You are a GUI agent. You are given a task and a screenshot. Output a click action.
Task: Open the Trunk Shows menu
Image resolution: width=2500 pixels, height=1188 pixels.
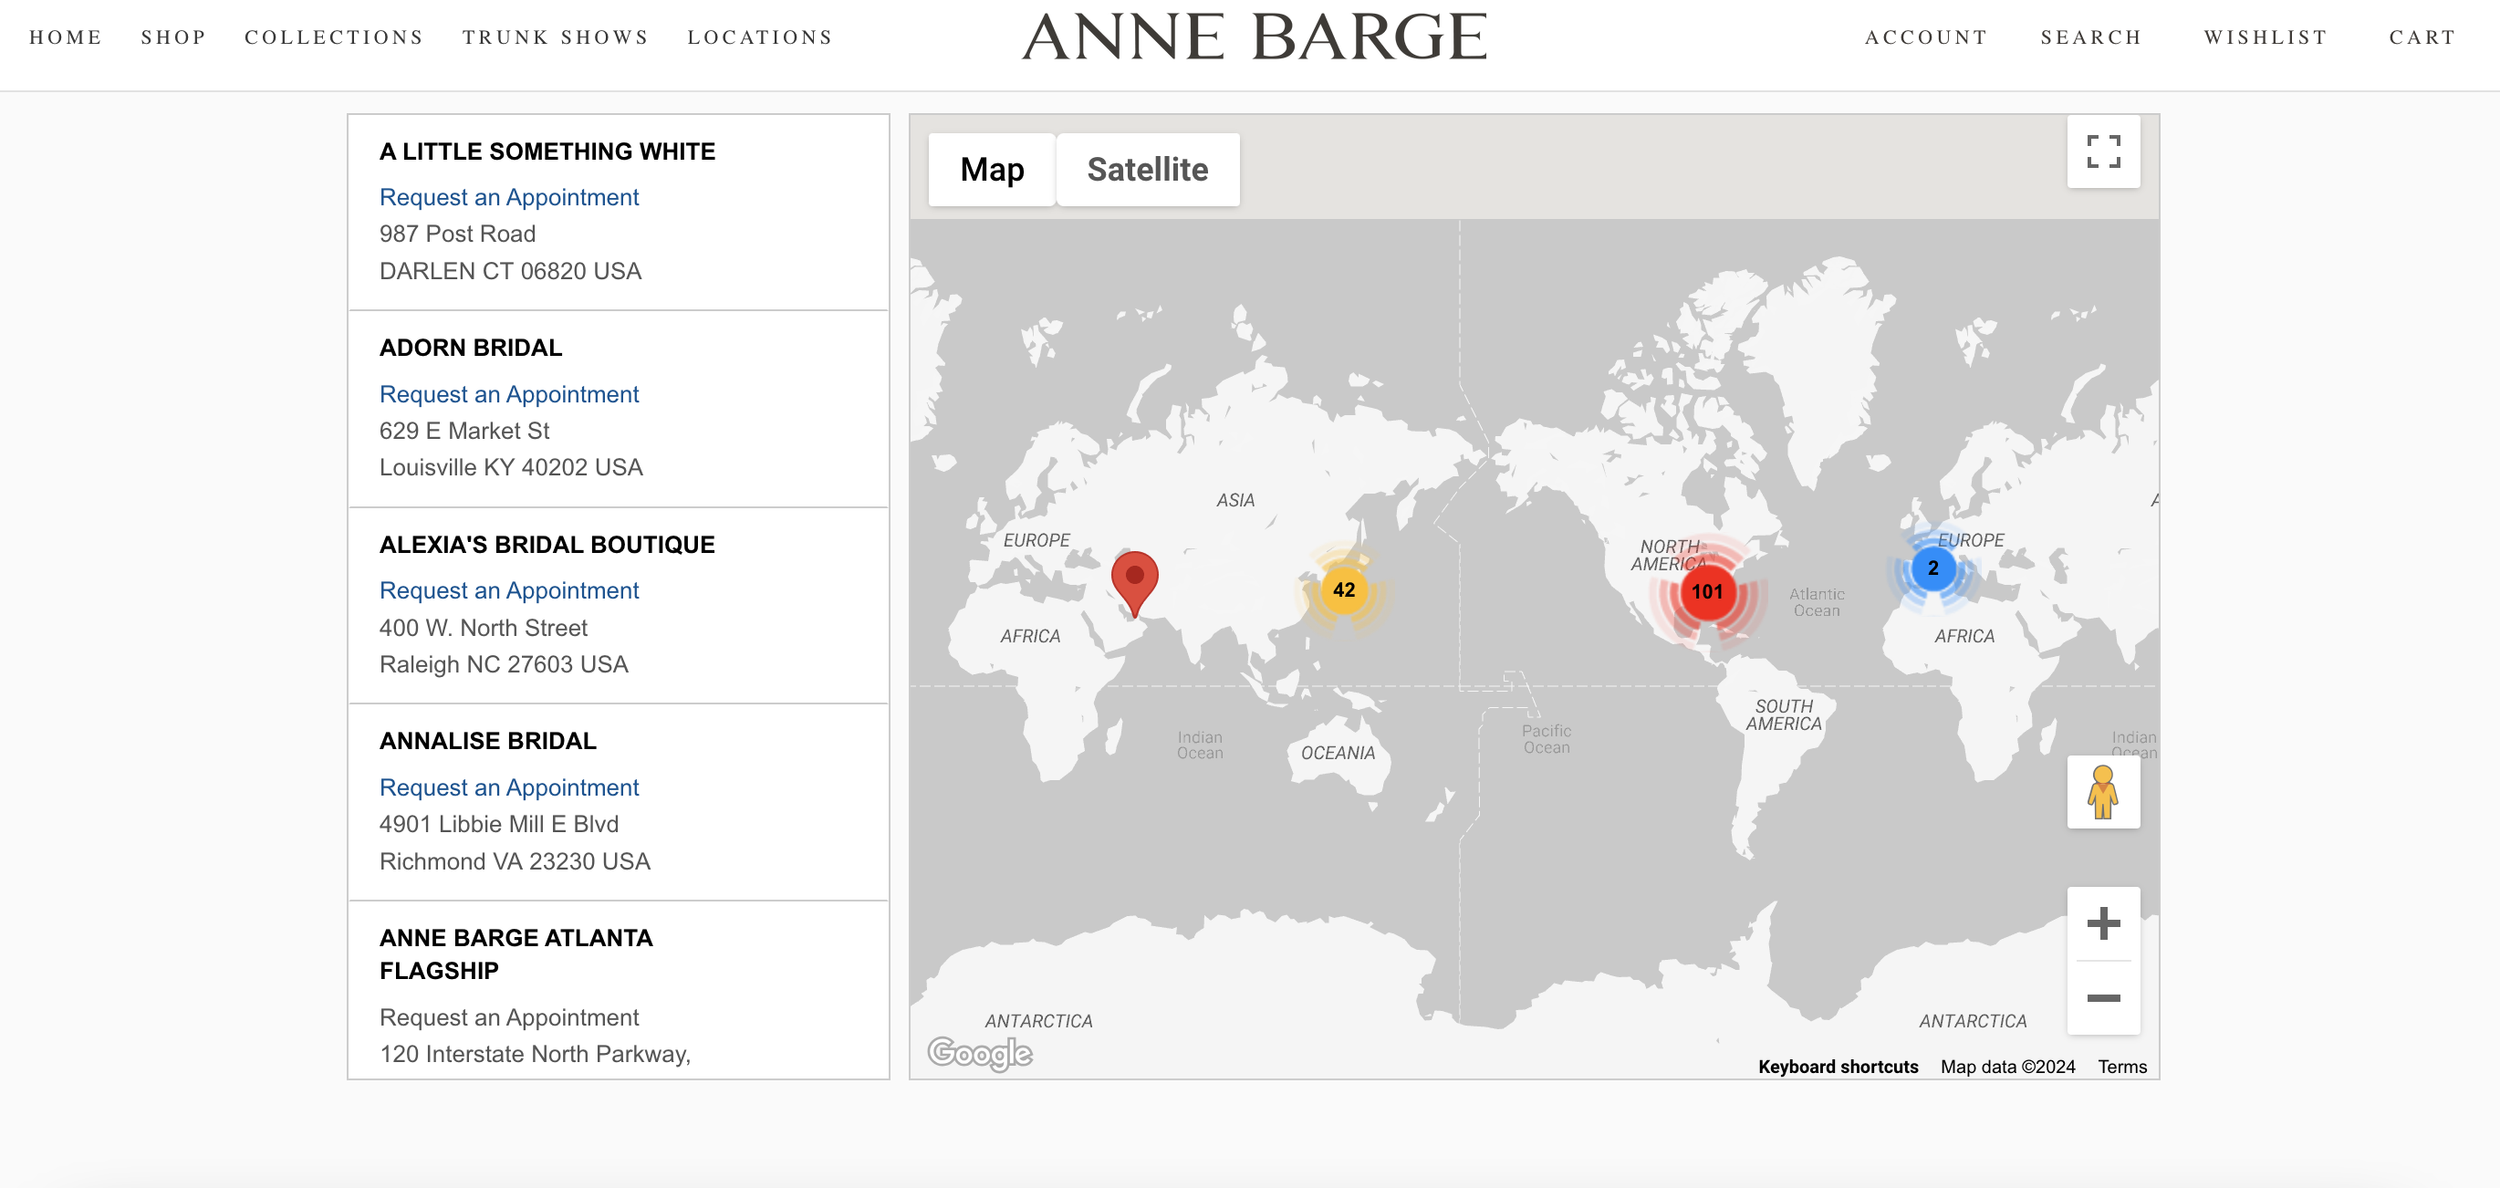555,38
